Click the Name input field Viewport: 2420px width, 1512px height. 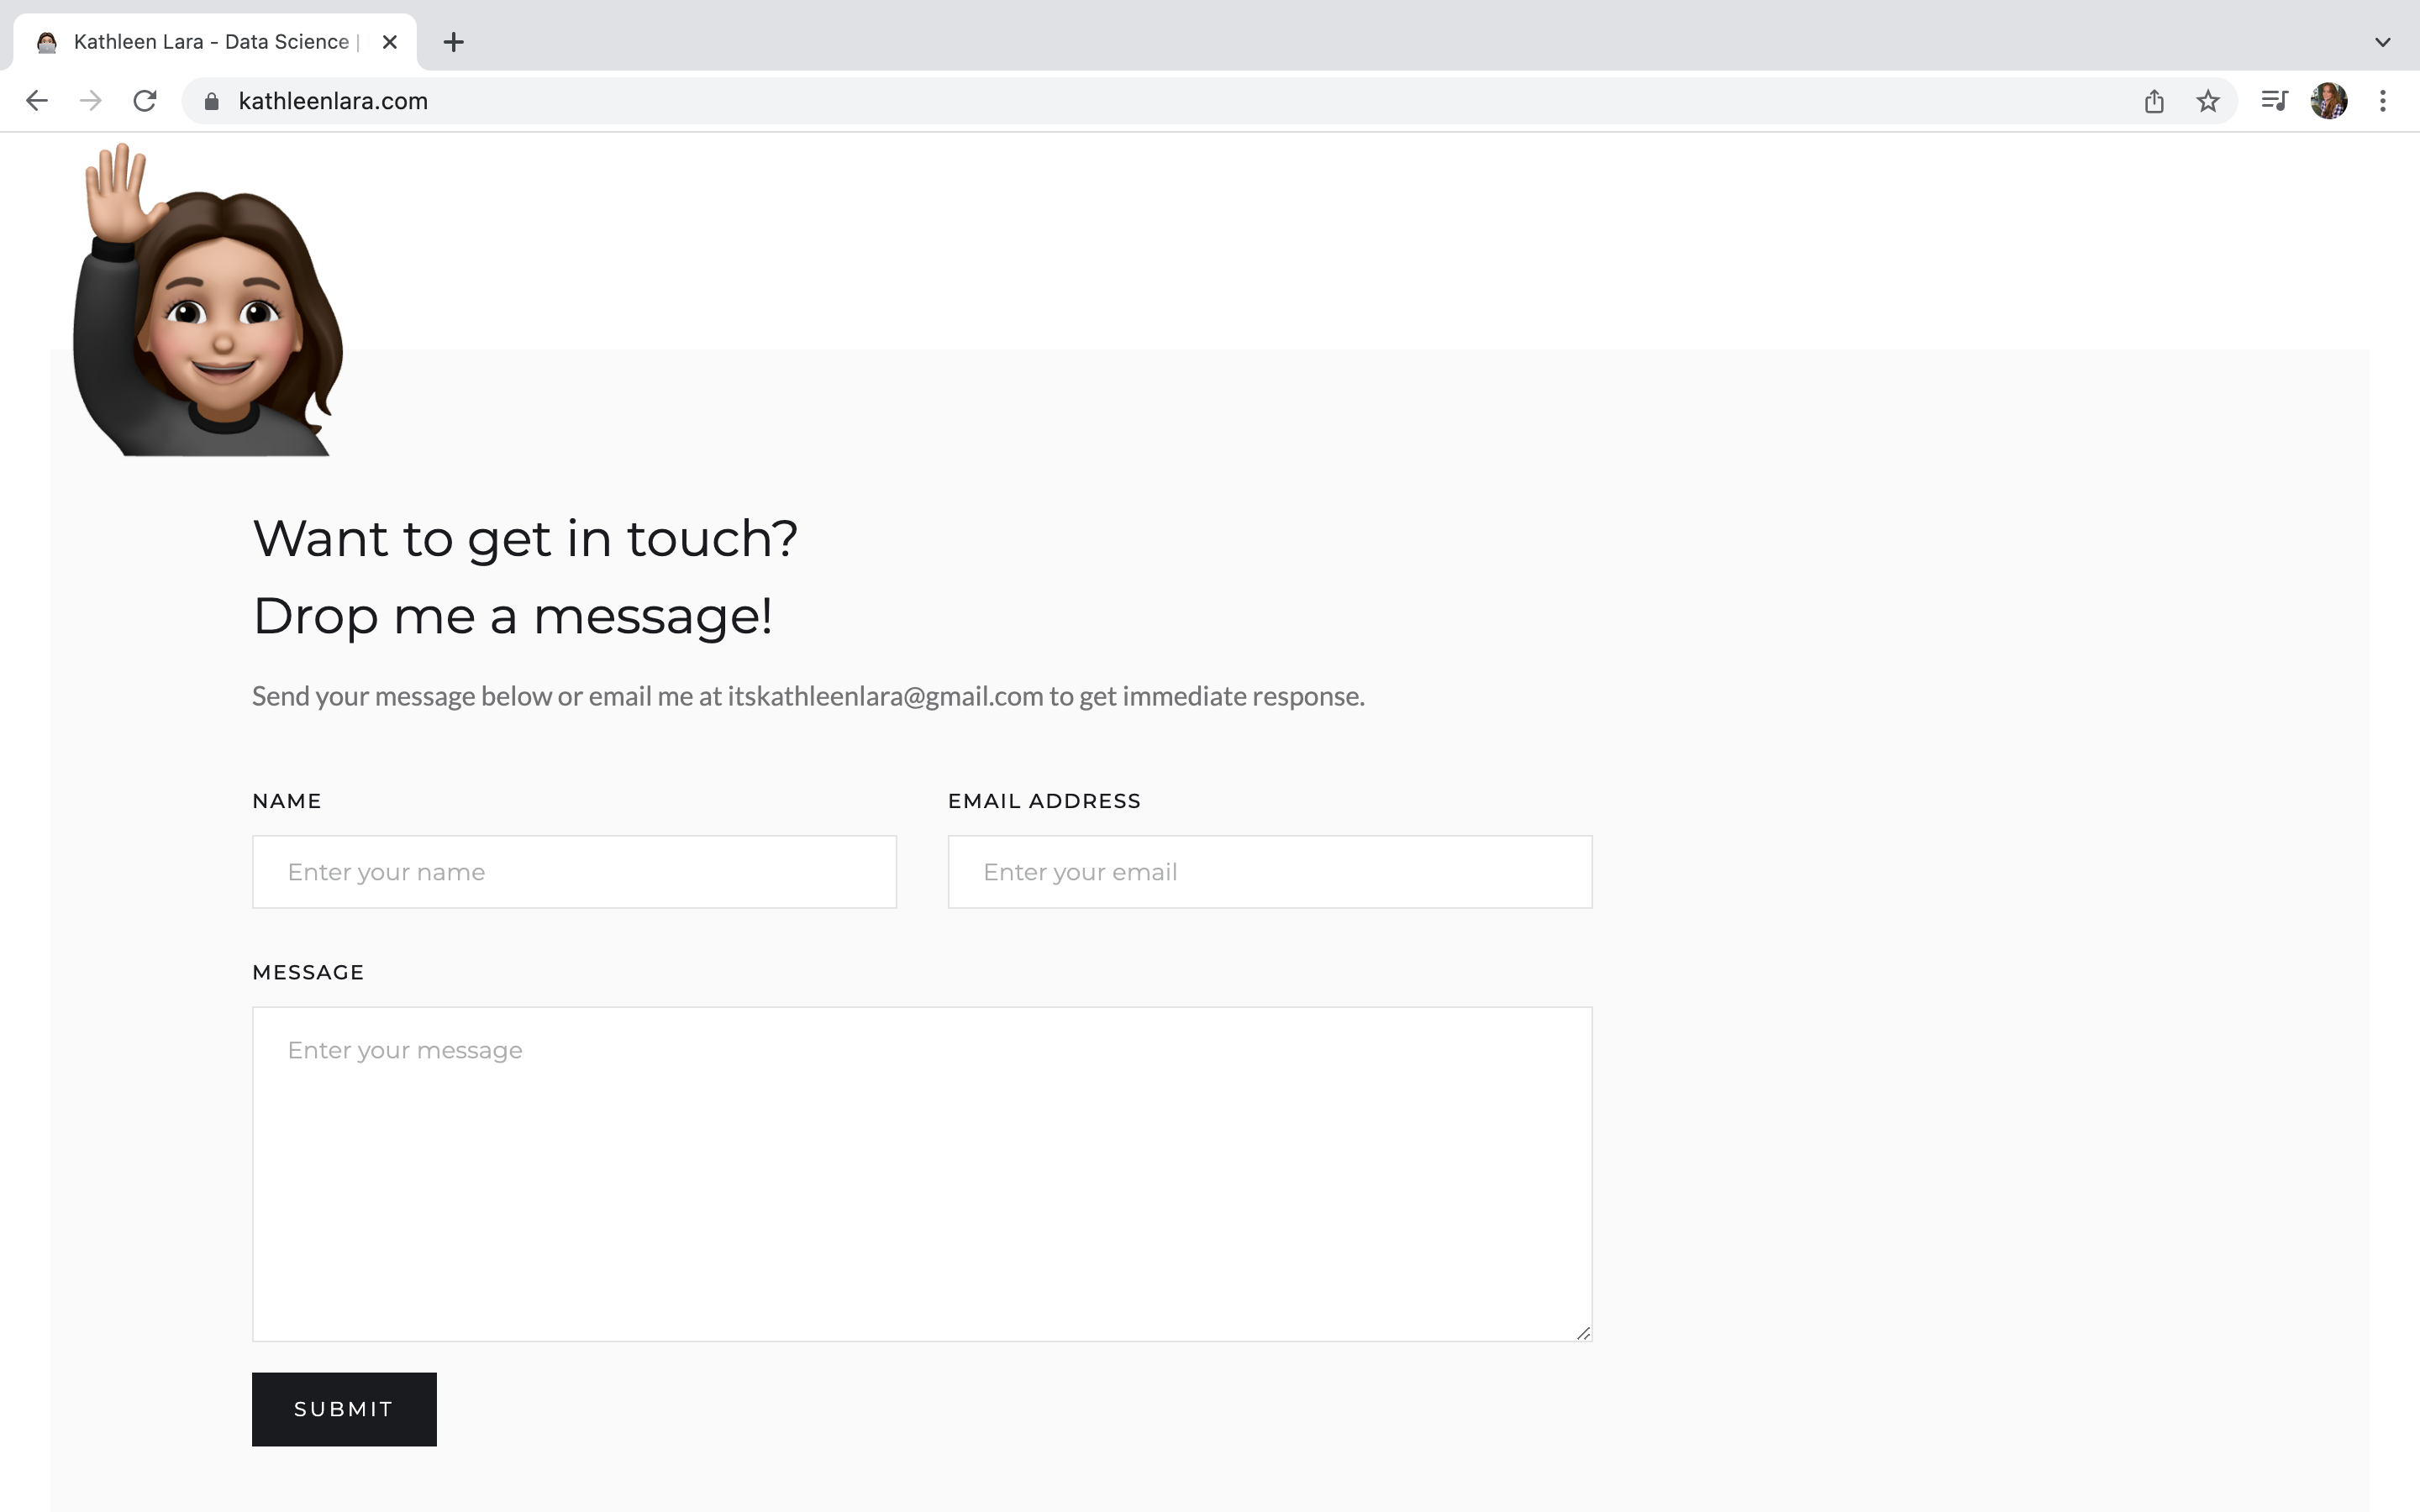(574, 872)
